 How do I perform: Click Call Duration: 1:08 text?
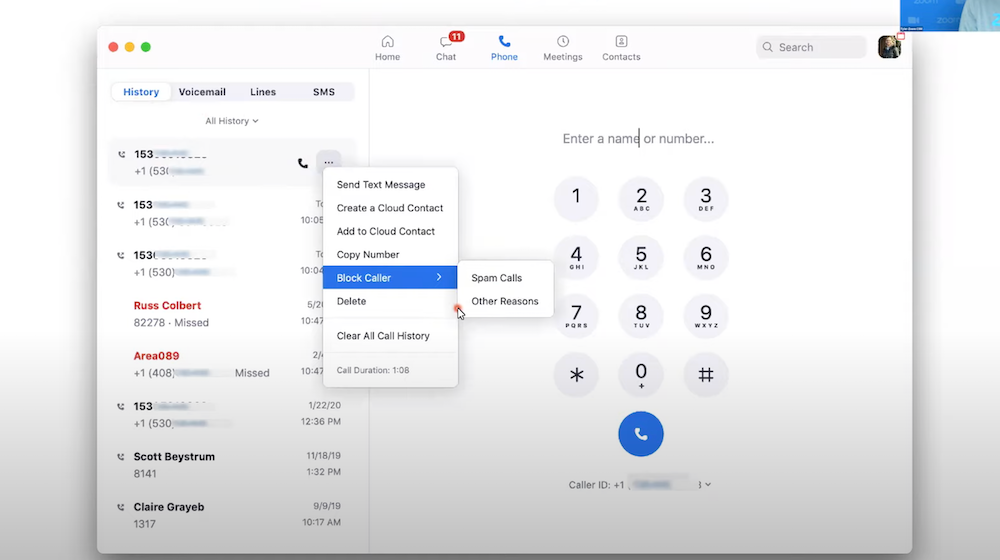373,370
